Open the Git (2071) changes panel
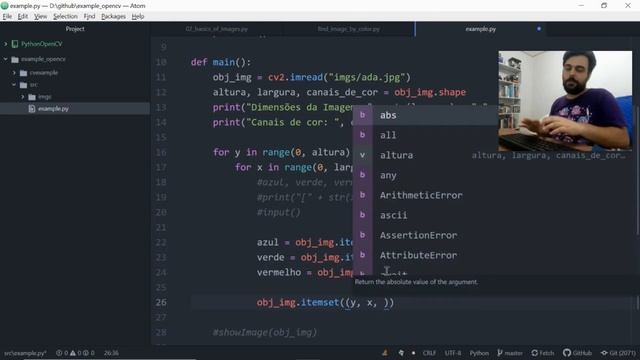This screenshot has width=640, height=360. coord(618,353)
